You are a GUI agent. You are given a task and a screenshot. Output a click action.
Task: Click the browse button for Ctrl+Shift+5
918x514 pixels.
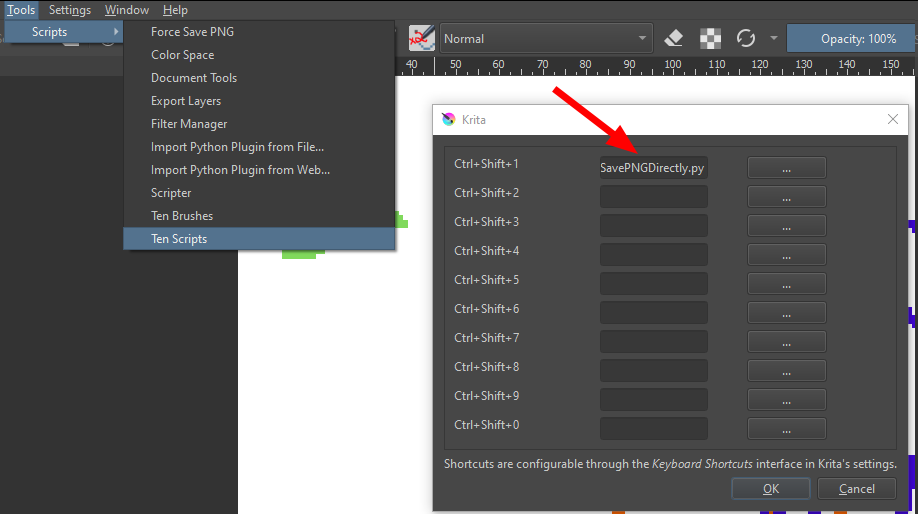pos(786,284)
